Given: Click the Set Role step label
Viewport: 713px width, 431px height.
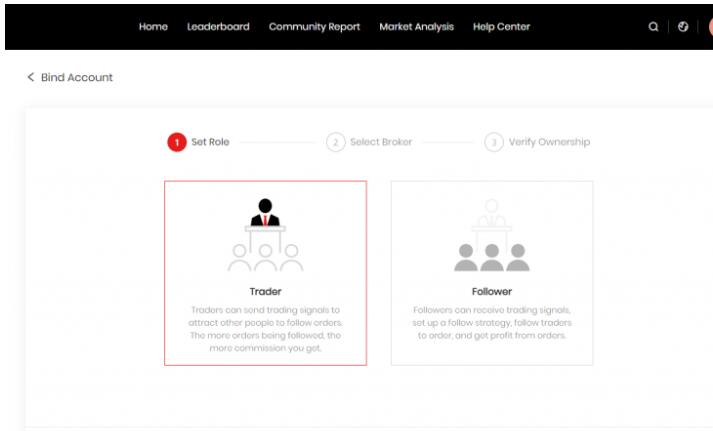Looking at the screenshot, I should (x=210, y=142).
